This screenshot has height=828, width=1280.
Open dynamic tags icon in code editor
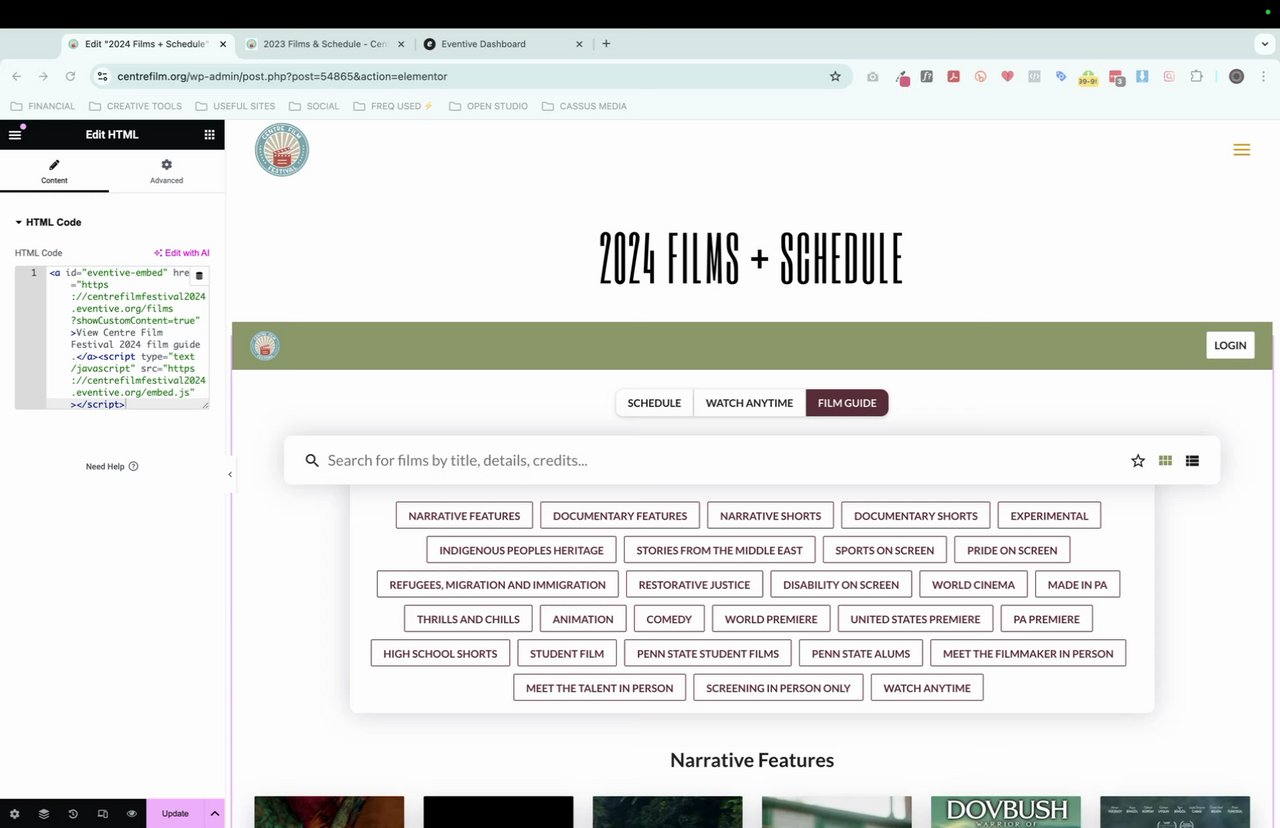coord(198,276)
